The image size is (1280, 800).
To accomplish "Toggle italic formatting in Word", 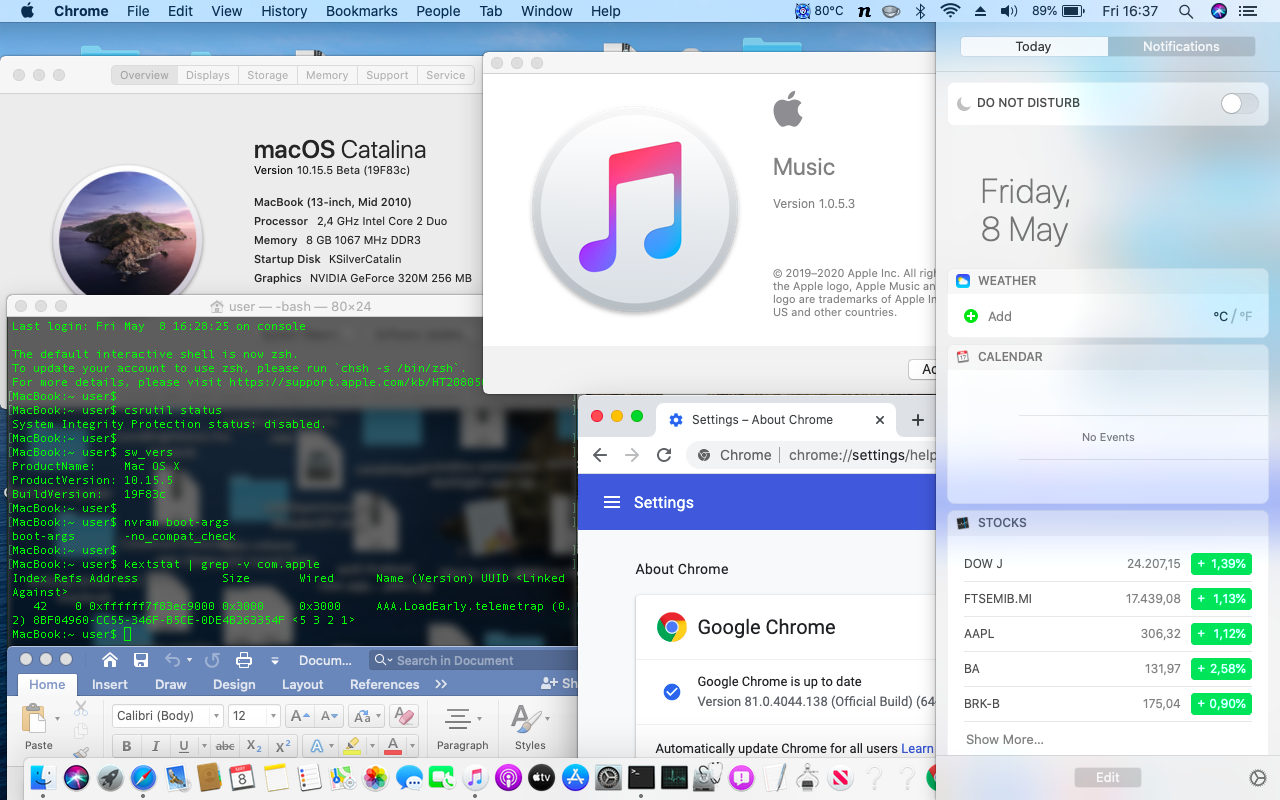I will pyautogui.click(x=155, y=746).
